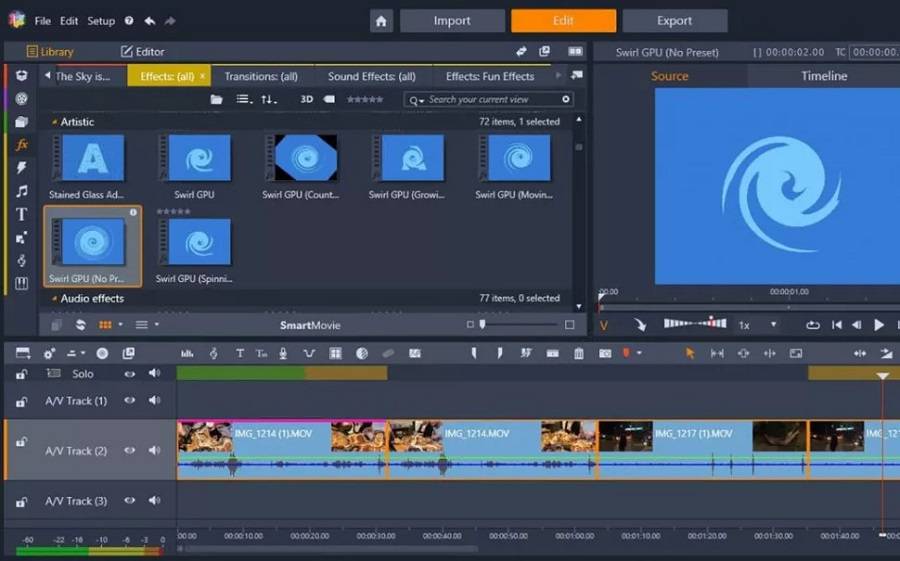The height and width of the screenshot is (561, 900).
Task: Select the Stained Glass effect thumbnail
Action: (x=93, y=158)
